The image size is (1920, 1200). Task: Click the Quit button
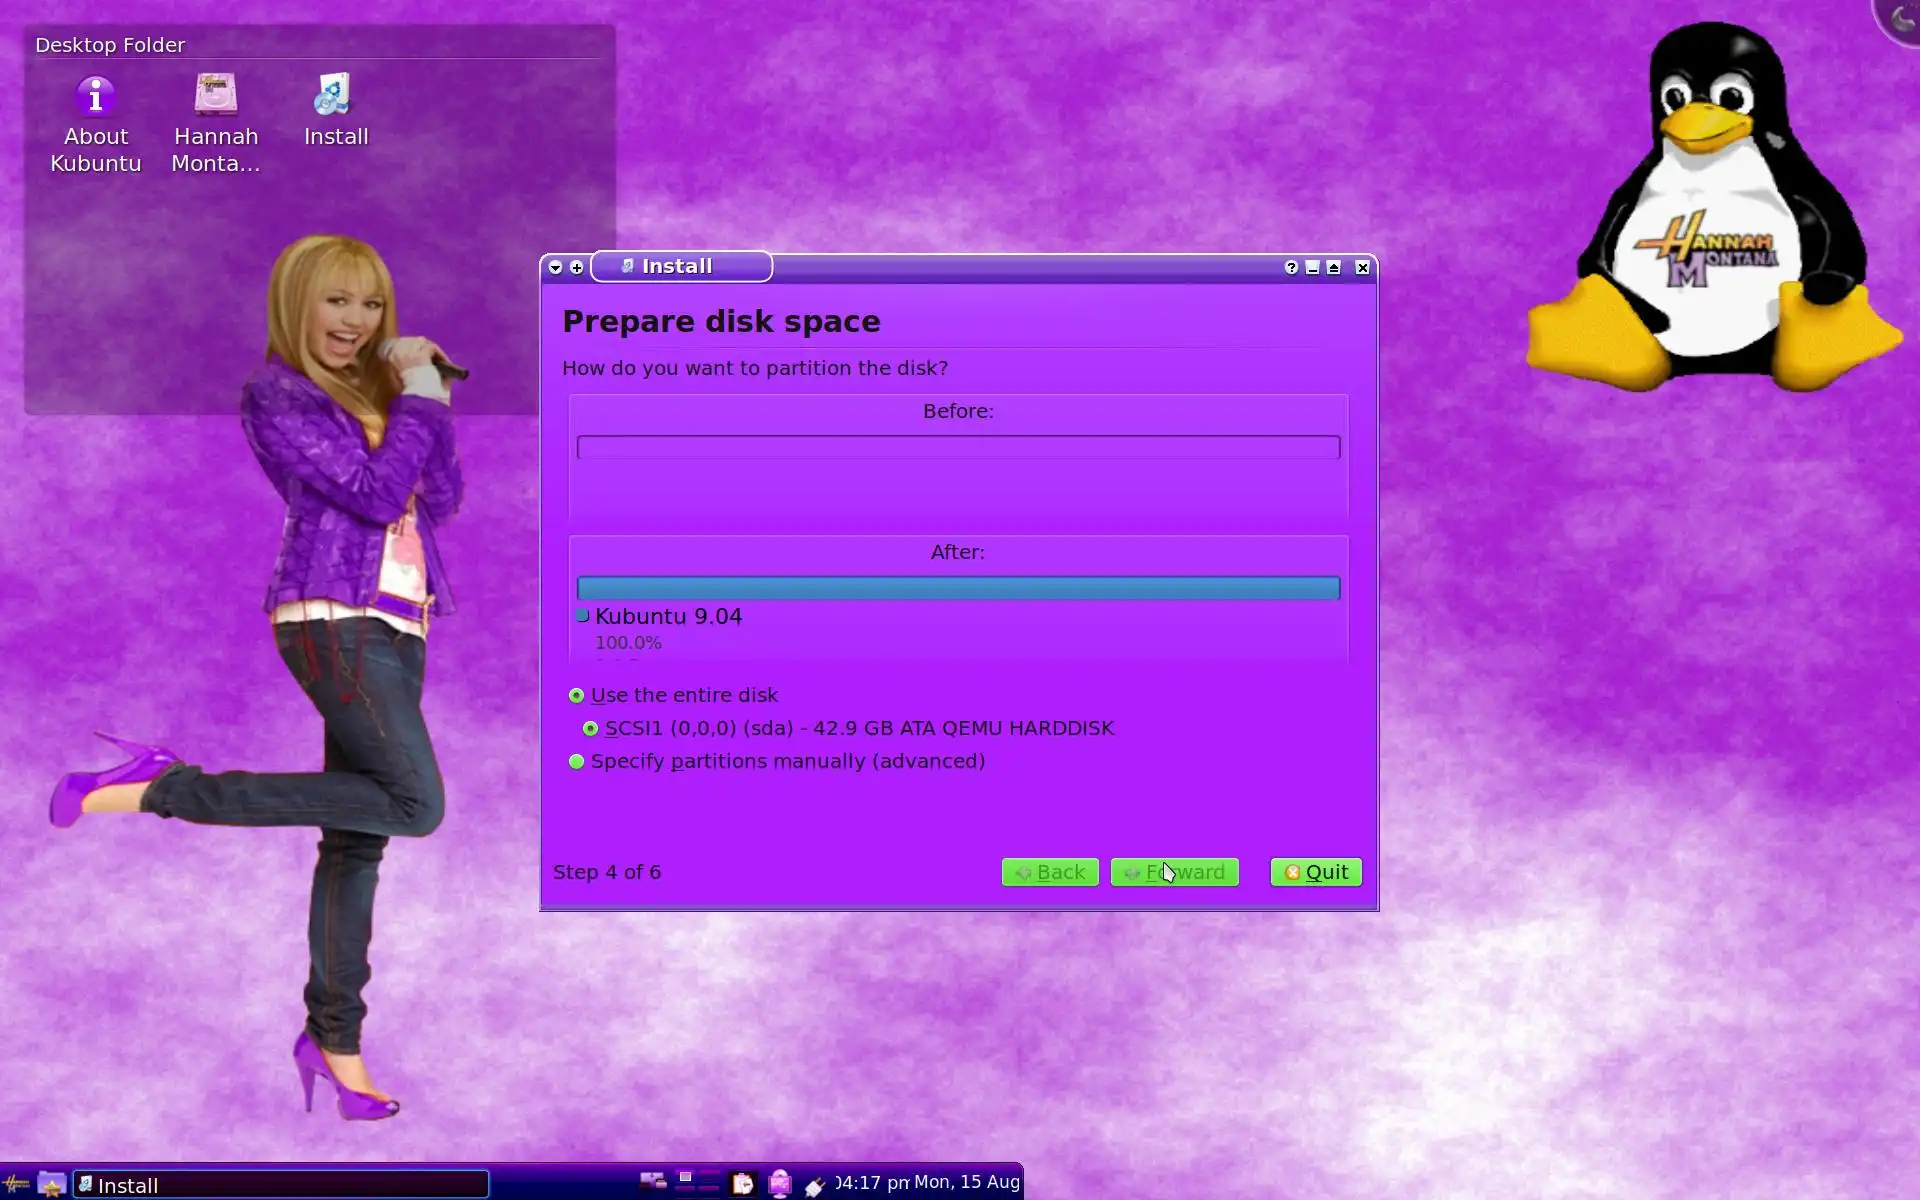click(x=1315, y=872)
